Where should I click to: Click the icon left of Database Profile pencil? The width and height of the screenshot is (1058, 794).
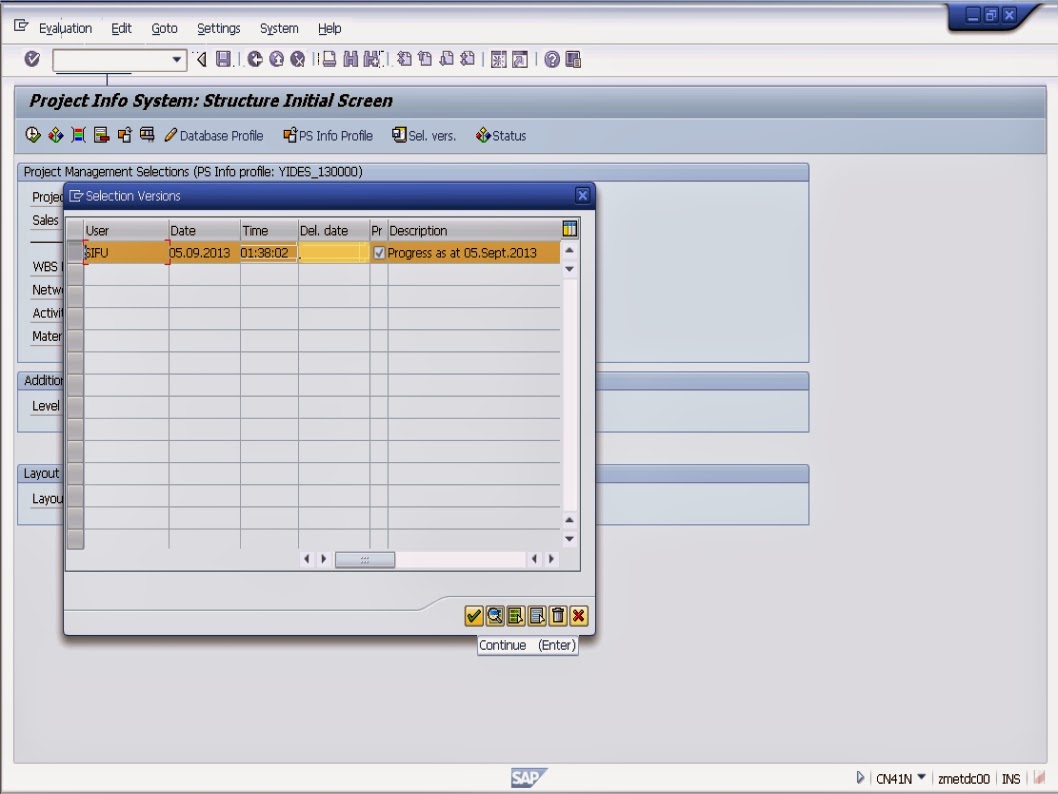coord(147,135)
